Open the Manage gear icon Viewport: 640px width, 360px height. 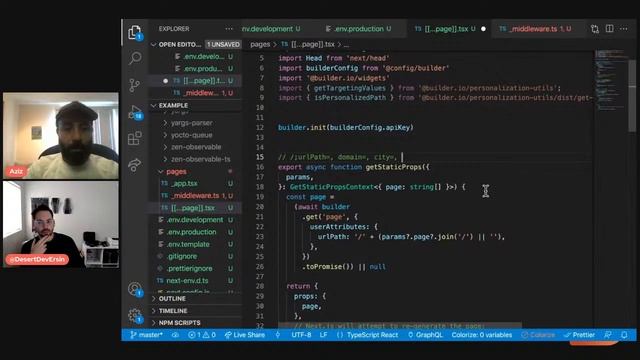135,316
